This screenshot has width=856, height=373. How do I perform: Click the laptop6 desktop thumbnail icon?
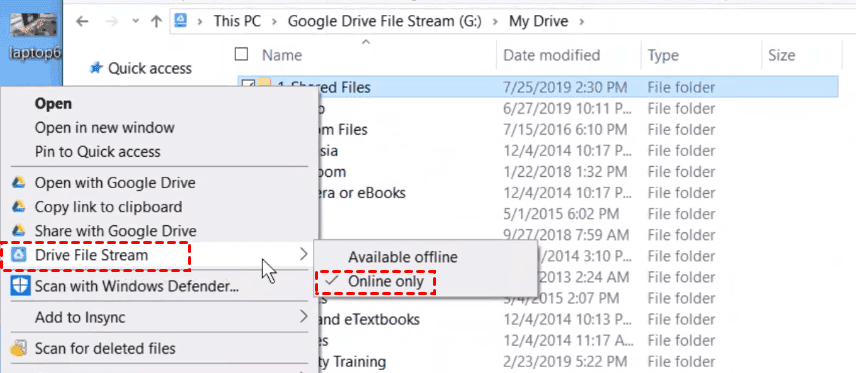pos(34,26)
